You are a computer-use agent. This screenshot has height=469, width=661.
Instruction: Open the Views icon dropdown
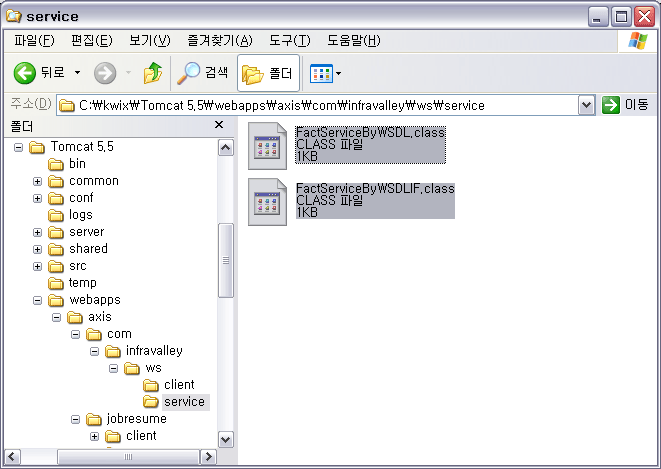point(326,73)
